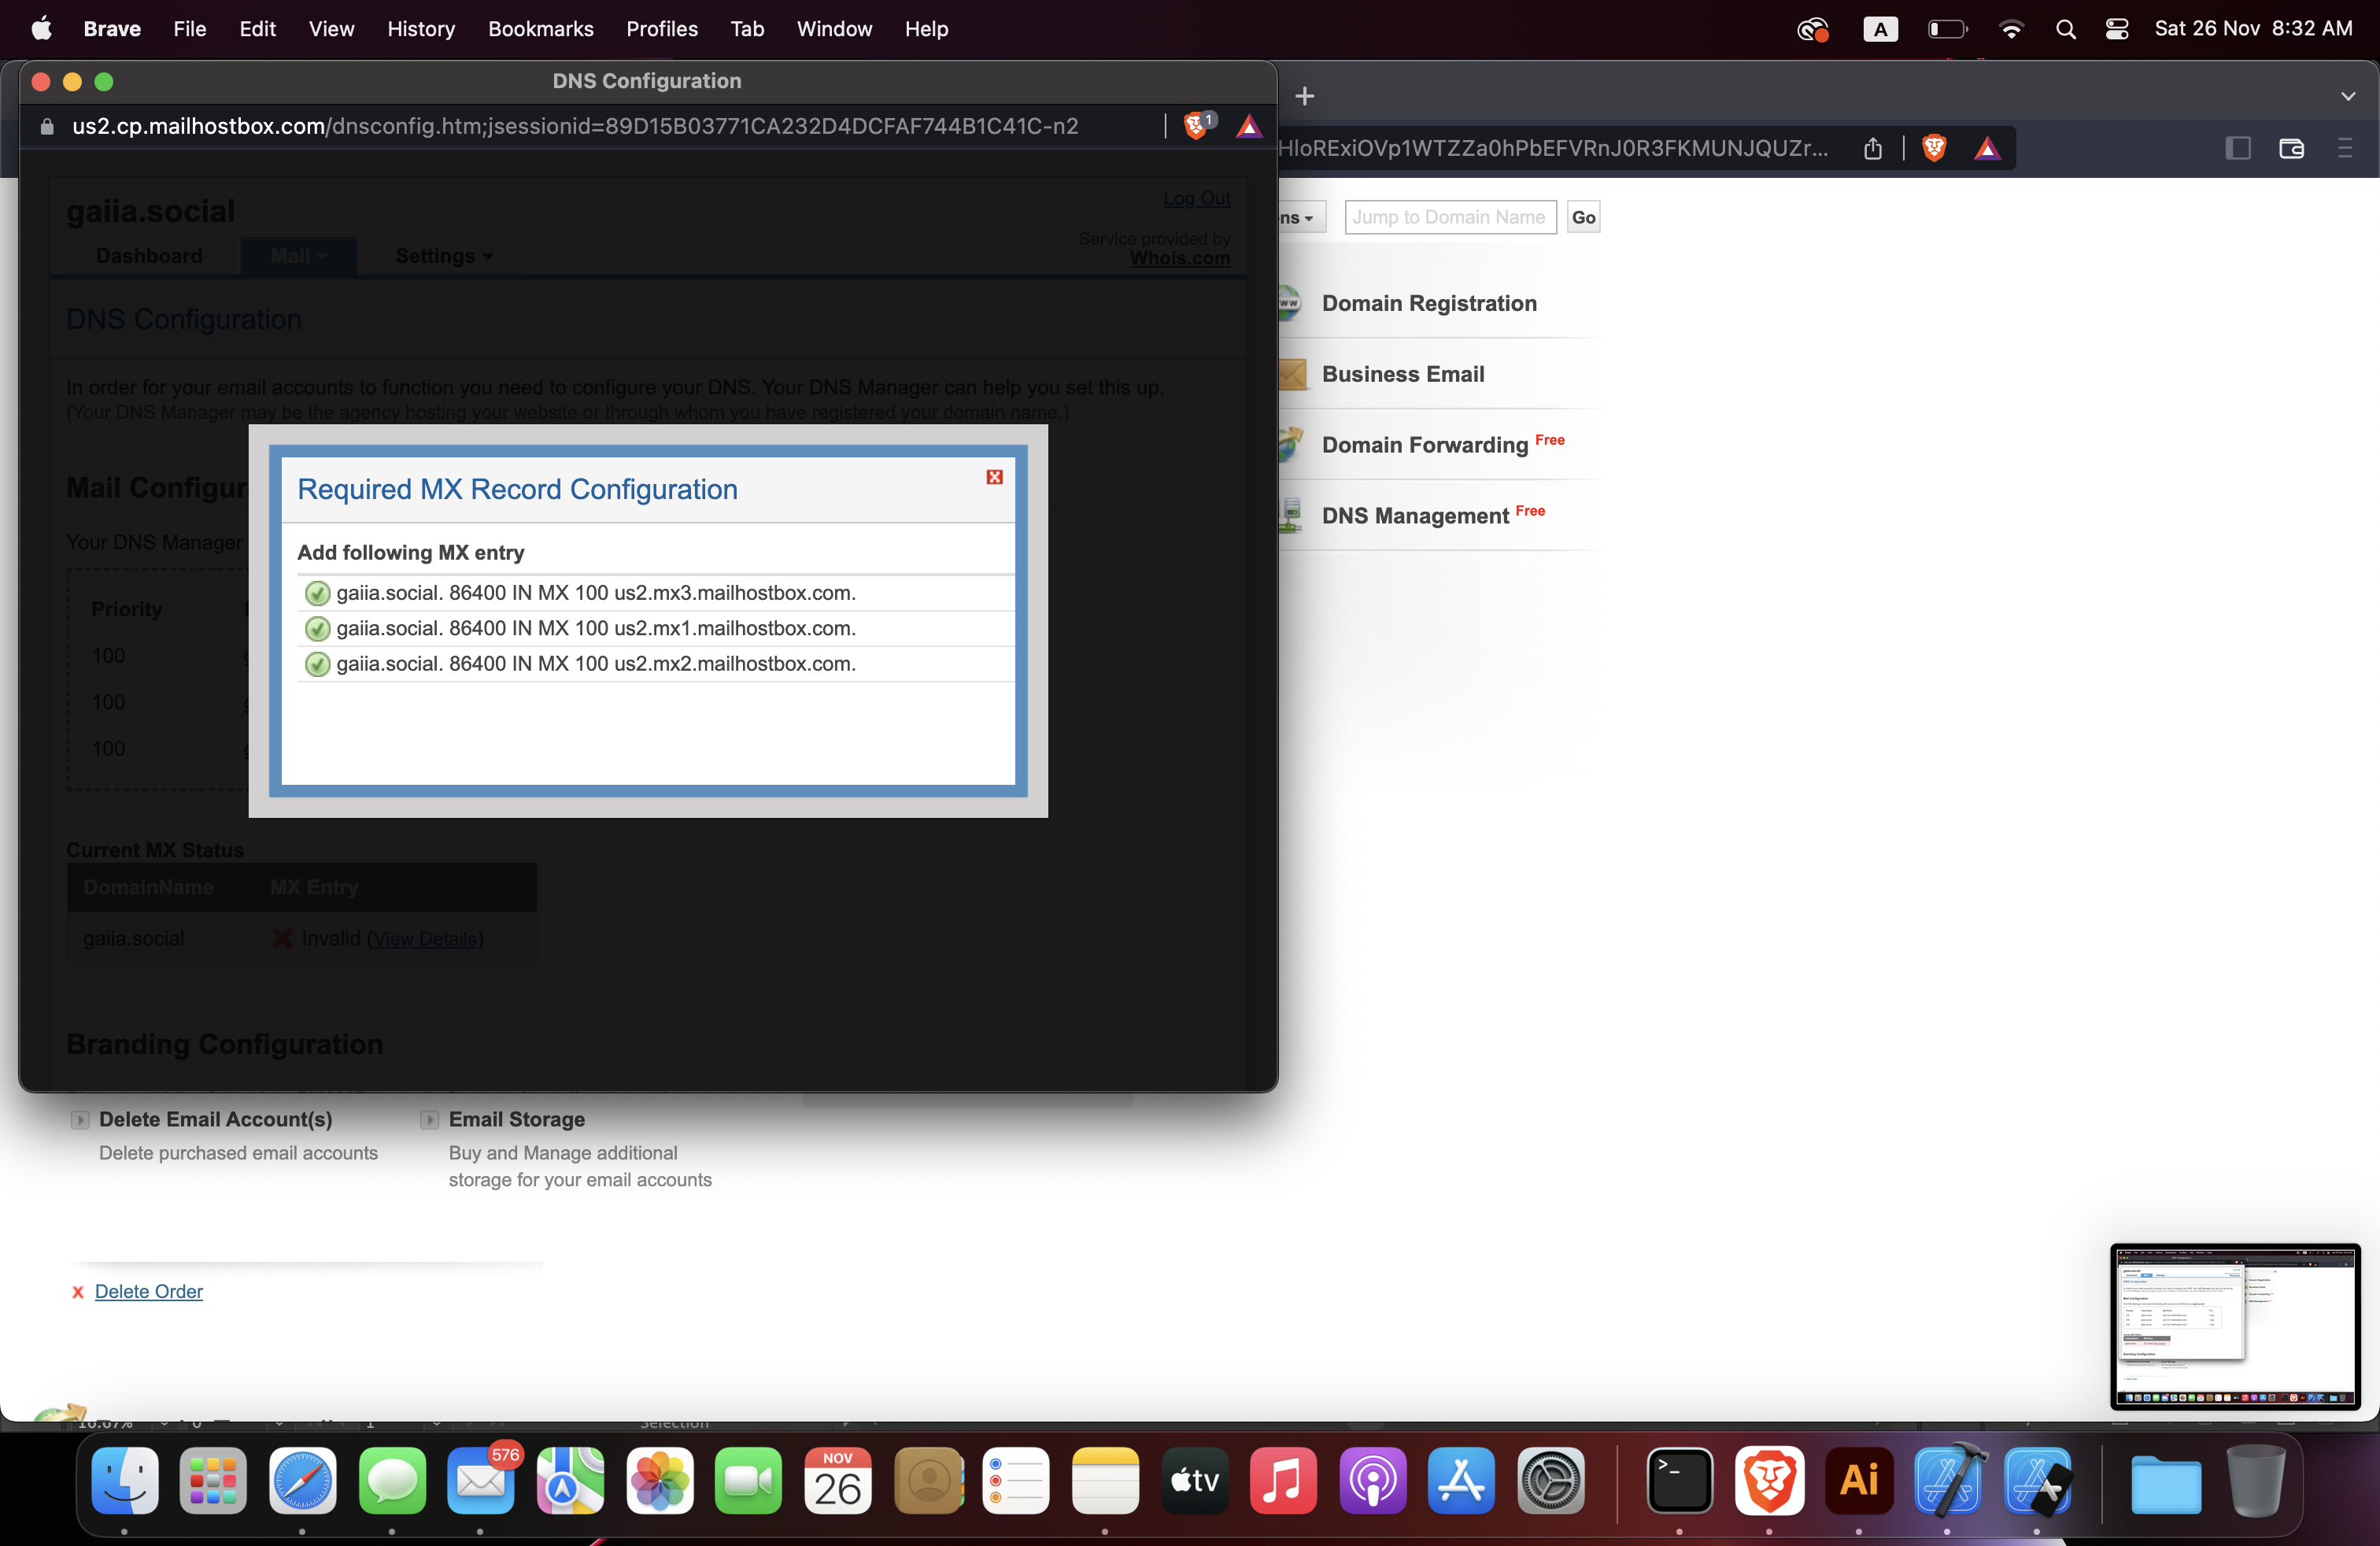This screenshot has height=1546, width=2380.
Task: Click the Go button beside Jump to Domain
Action: [1583, 217]
